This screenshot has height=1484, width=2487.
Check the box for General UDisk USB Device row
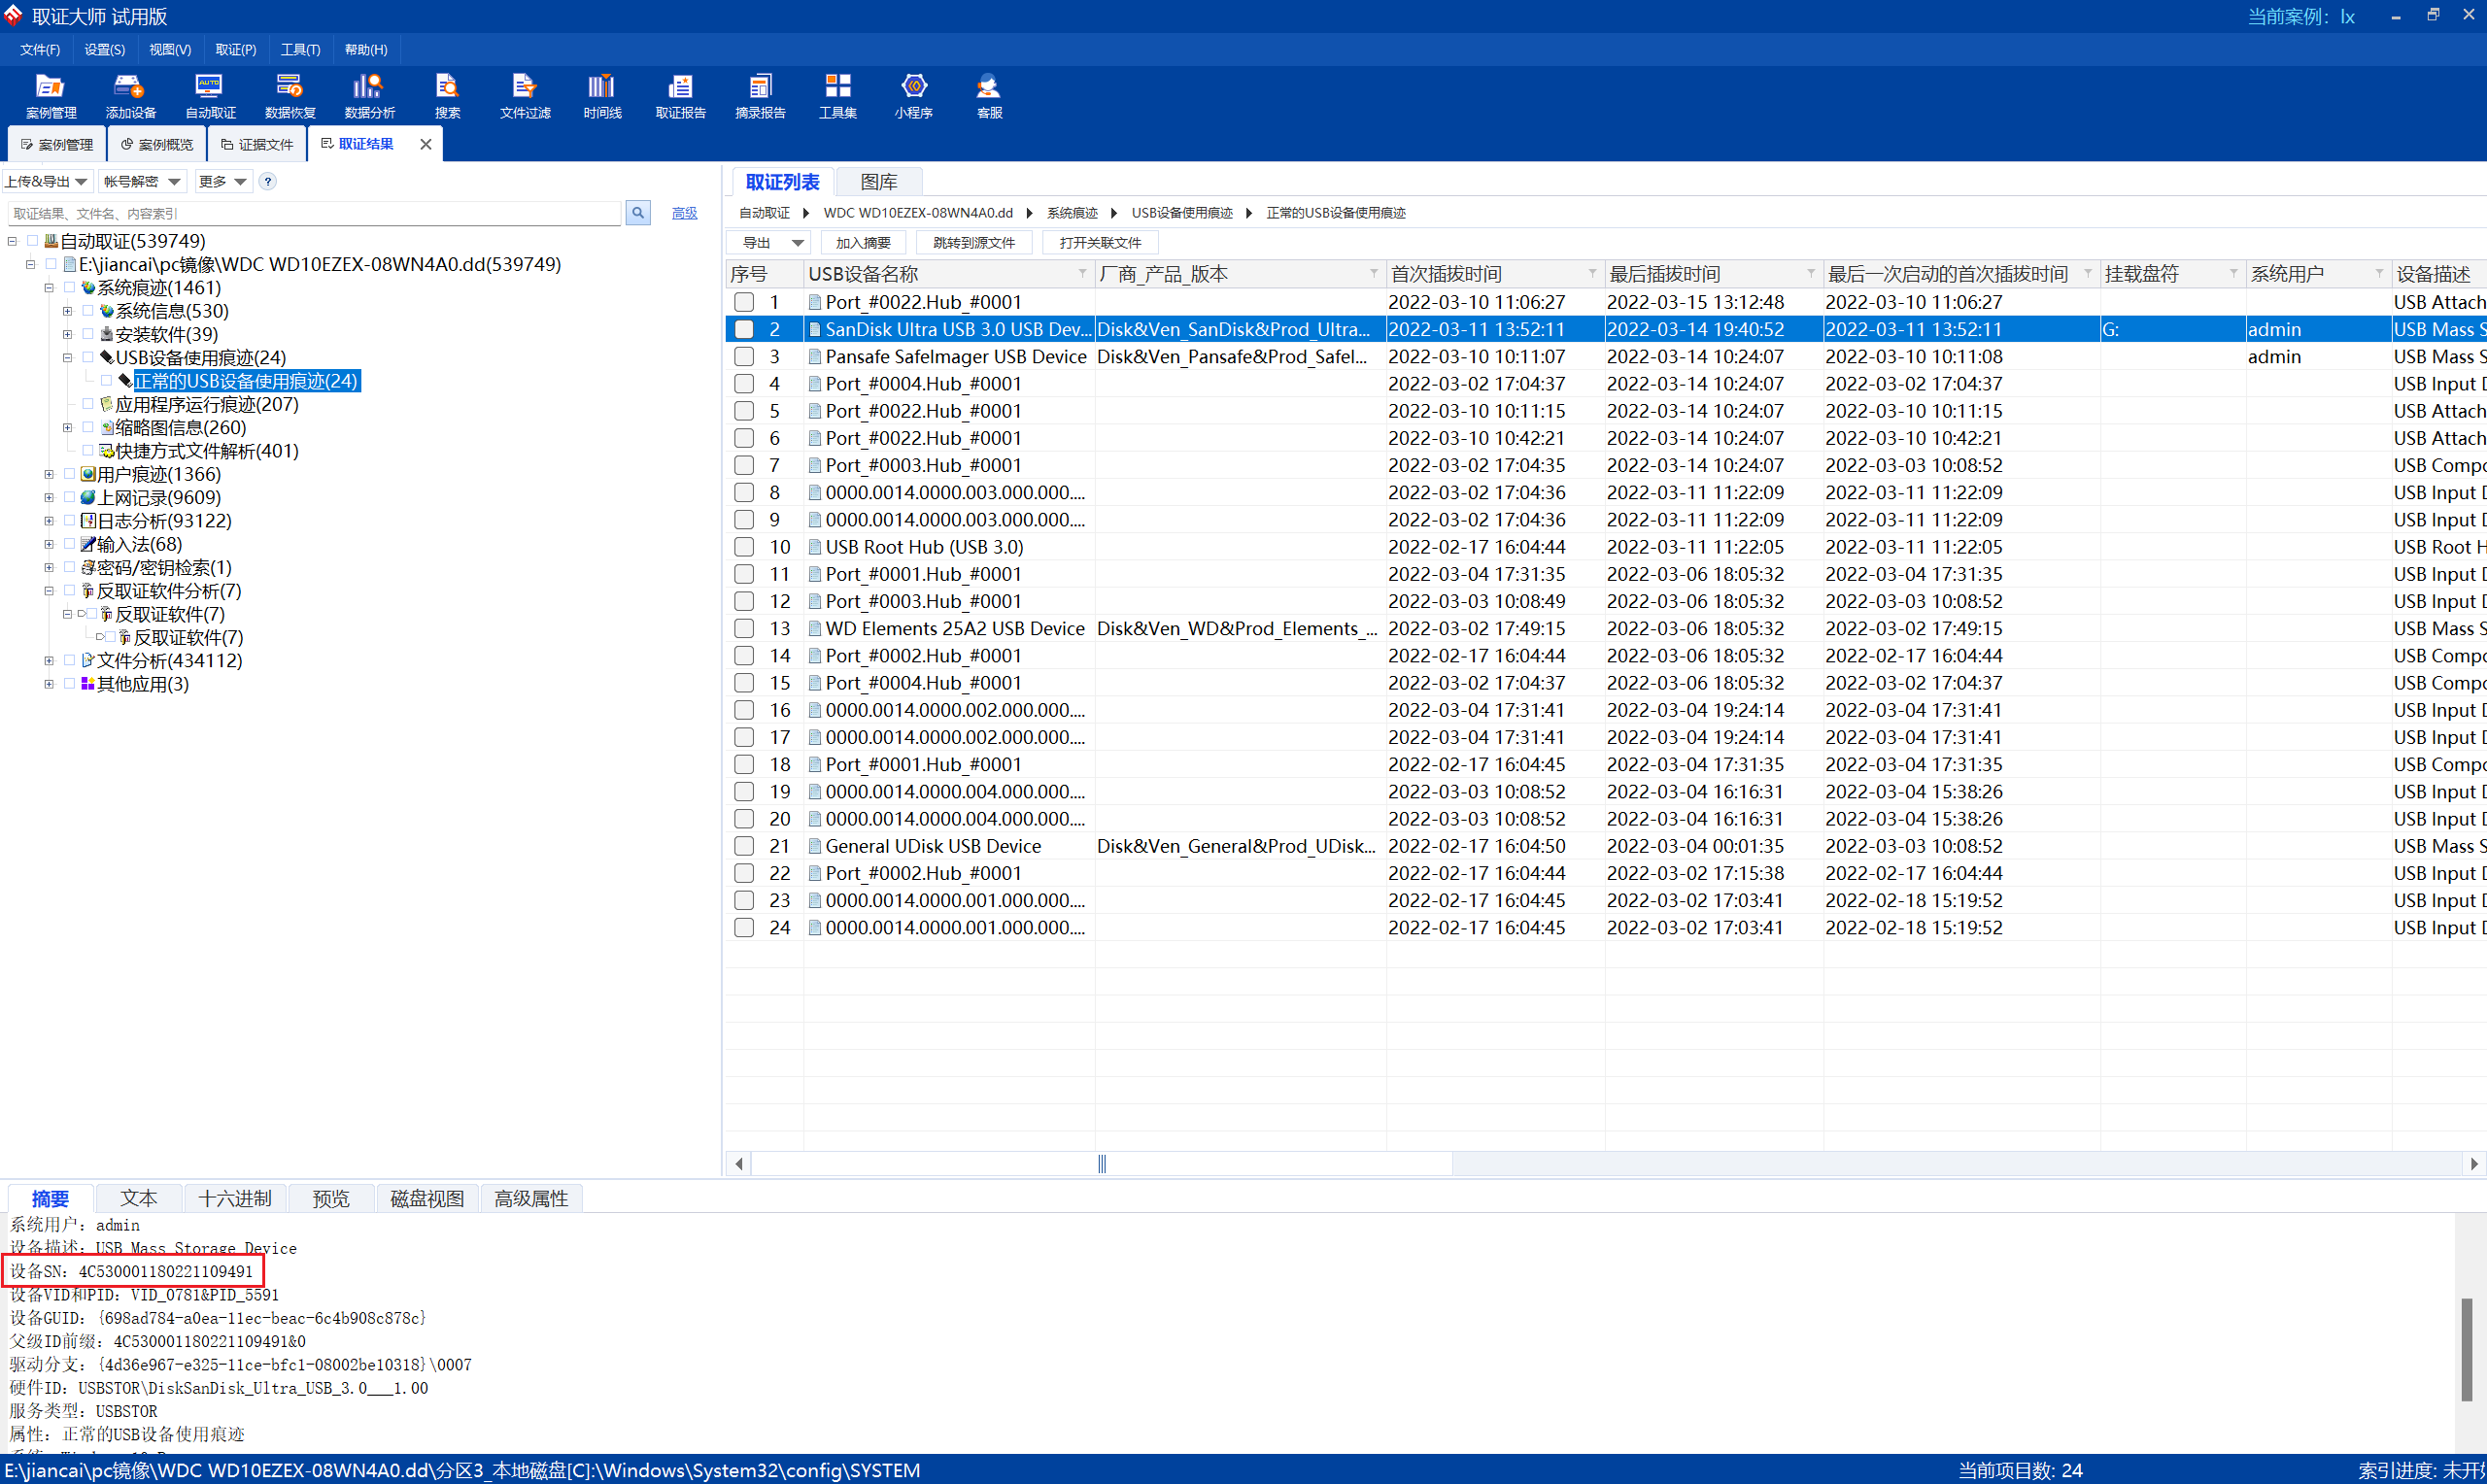pyautogui.click(x=744, y=846)
